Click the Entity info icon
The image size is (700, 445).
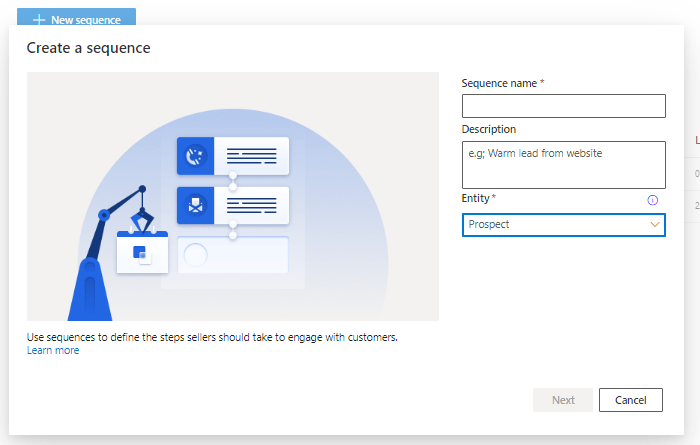653,200
